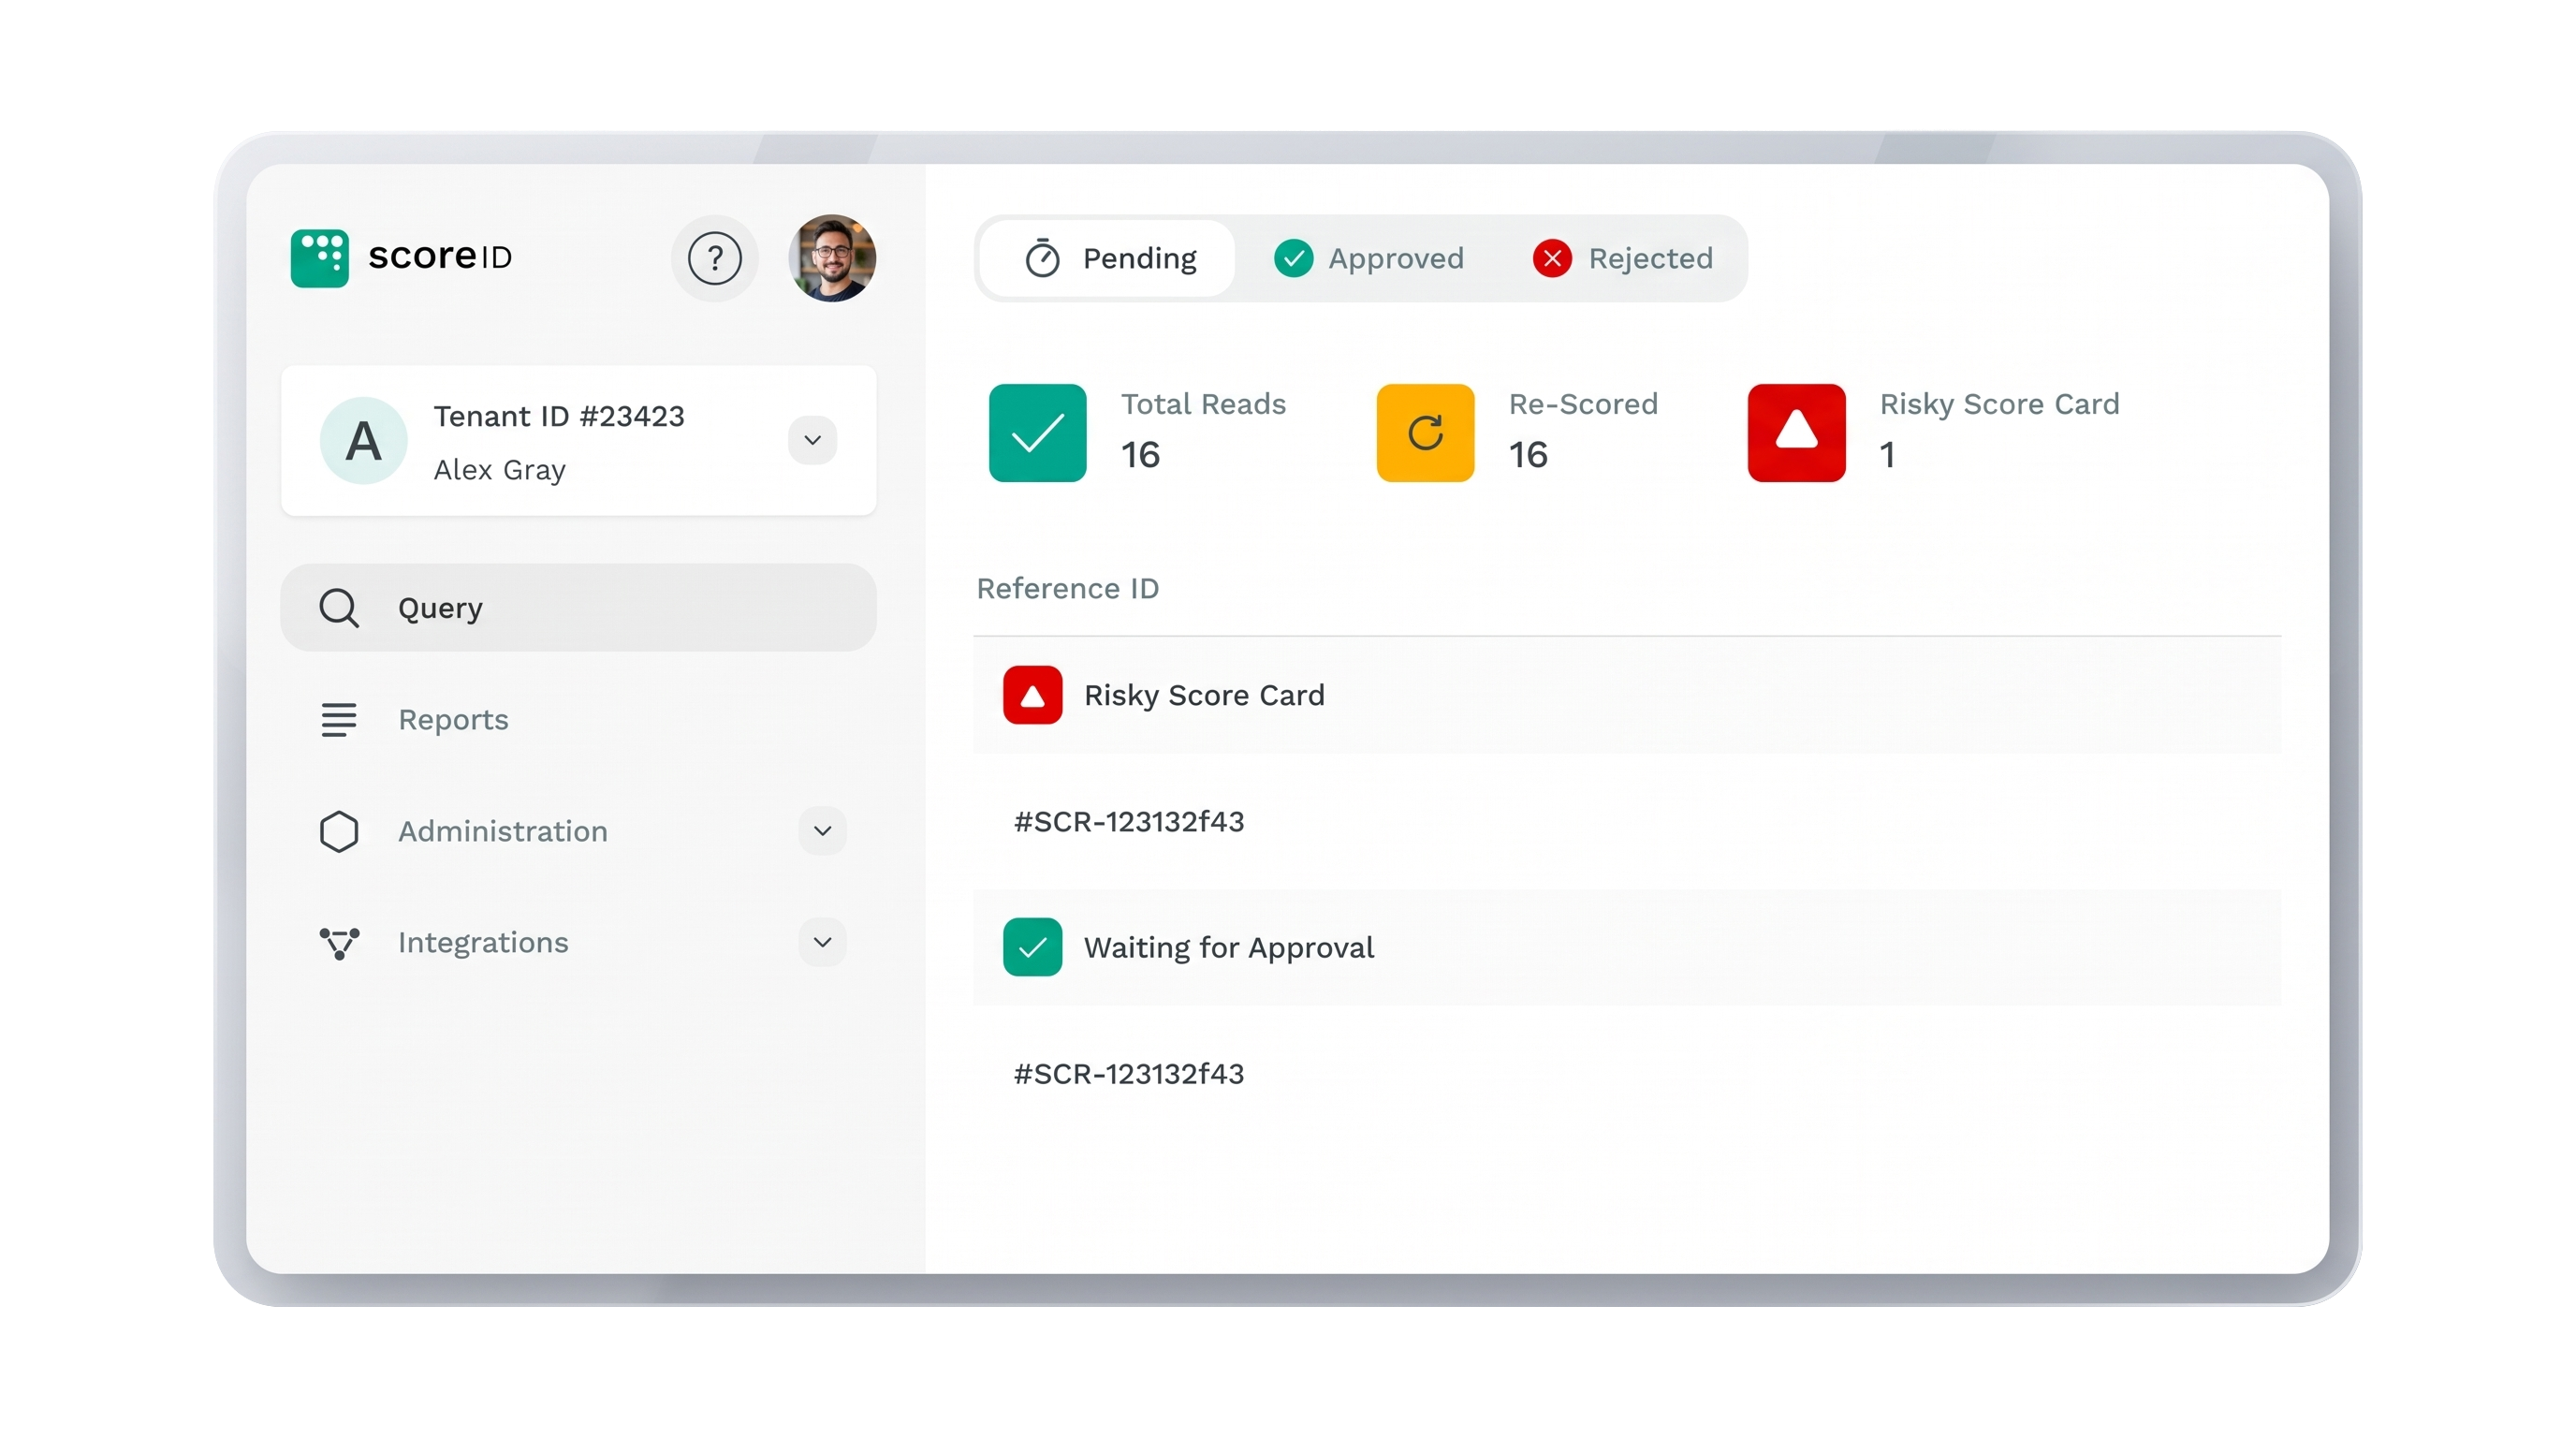Select the Waiting for Approval group row
The width and height of the screenshot is (2576, 1438).
[1627, 947]
